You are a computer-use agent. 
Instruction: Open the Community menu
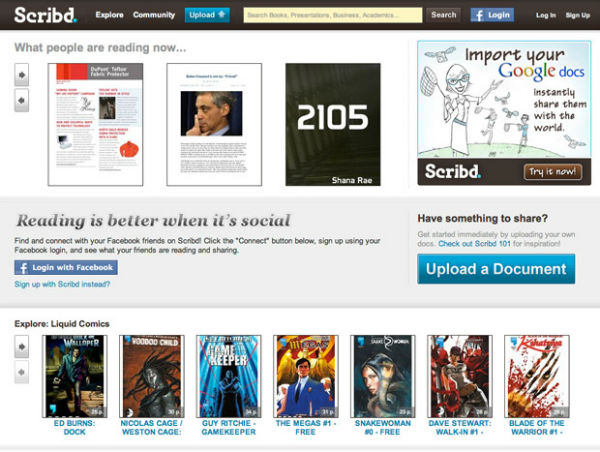pyautogui.click(x=154, y=15)
